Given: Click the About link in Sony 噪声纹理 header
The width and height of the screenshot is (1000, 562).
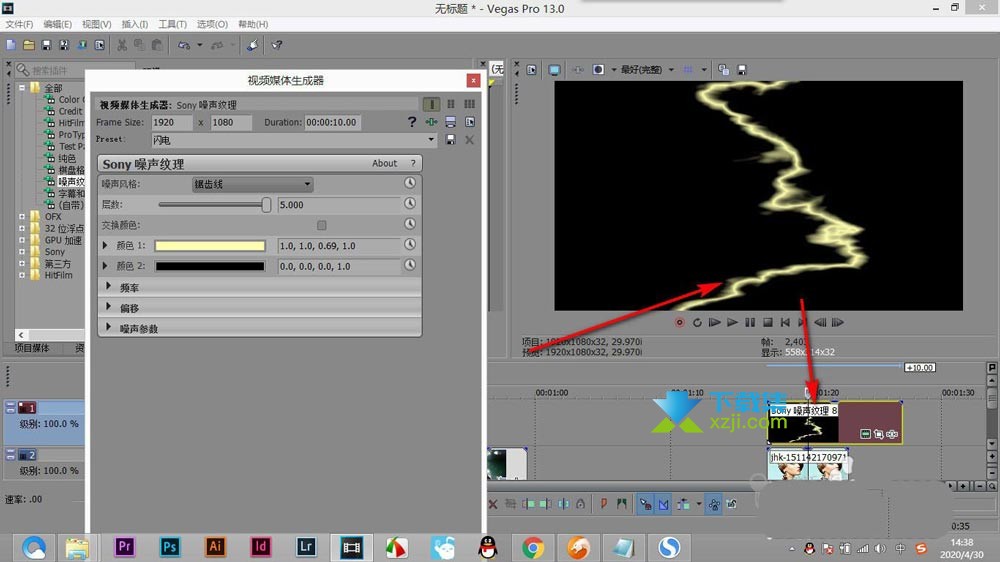Looking at the screenshot, I should (x=385, y=163).
